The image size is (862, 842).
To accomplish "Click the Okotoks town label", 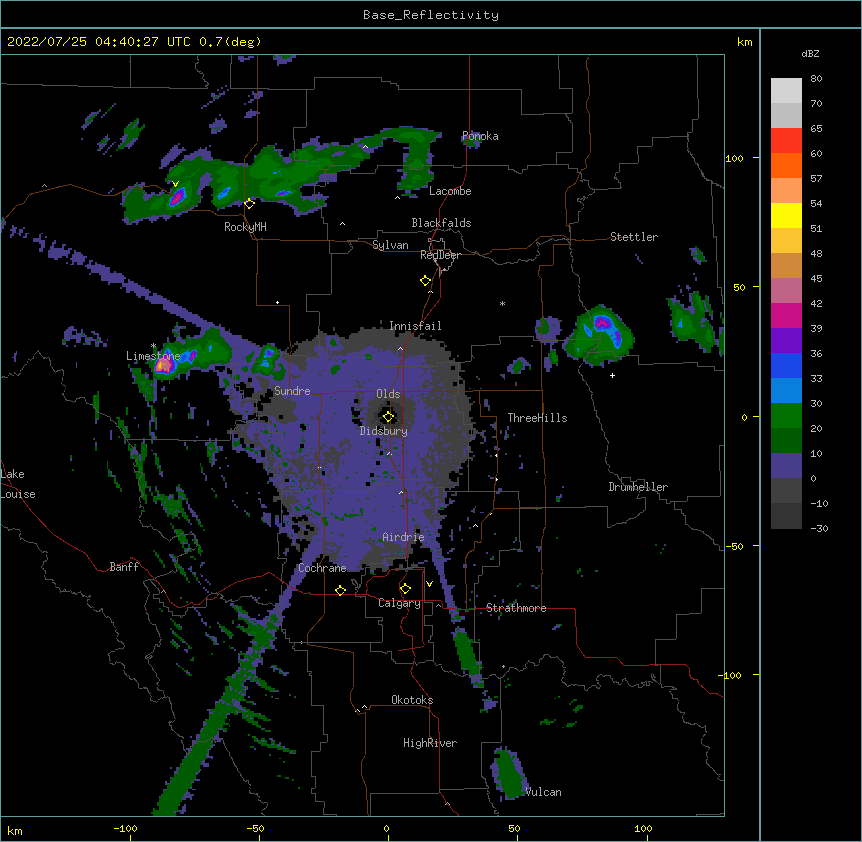I will point(412,700).
